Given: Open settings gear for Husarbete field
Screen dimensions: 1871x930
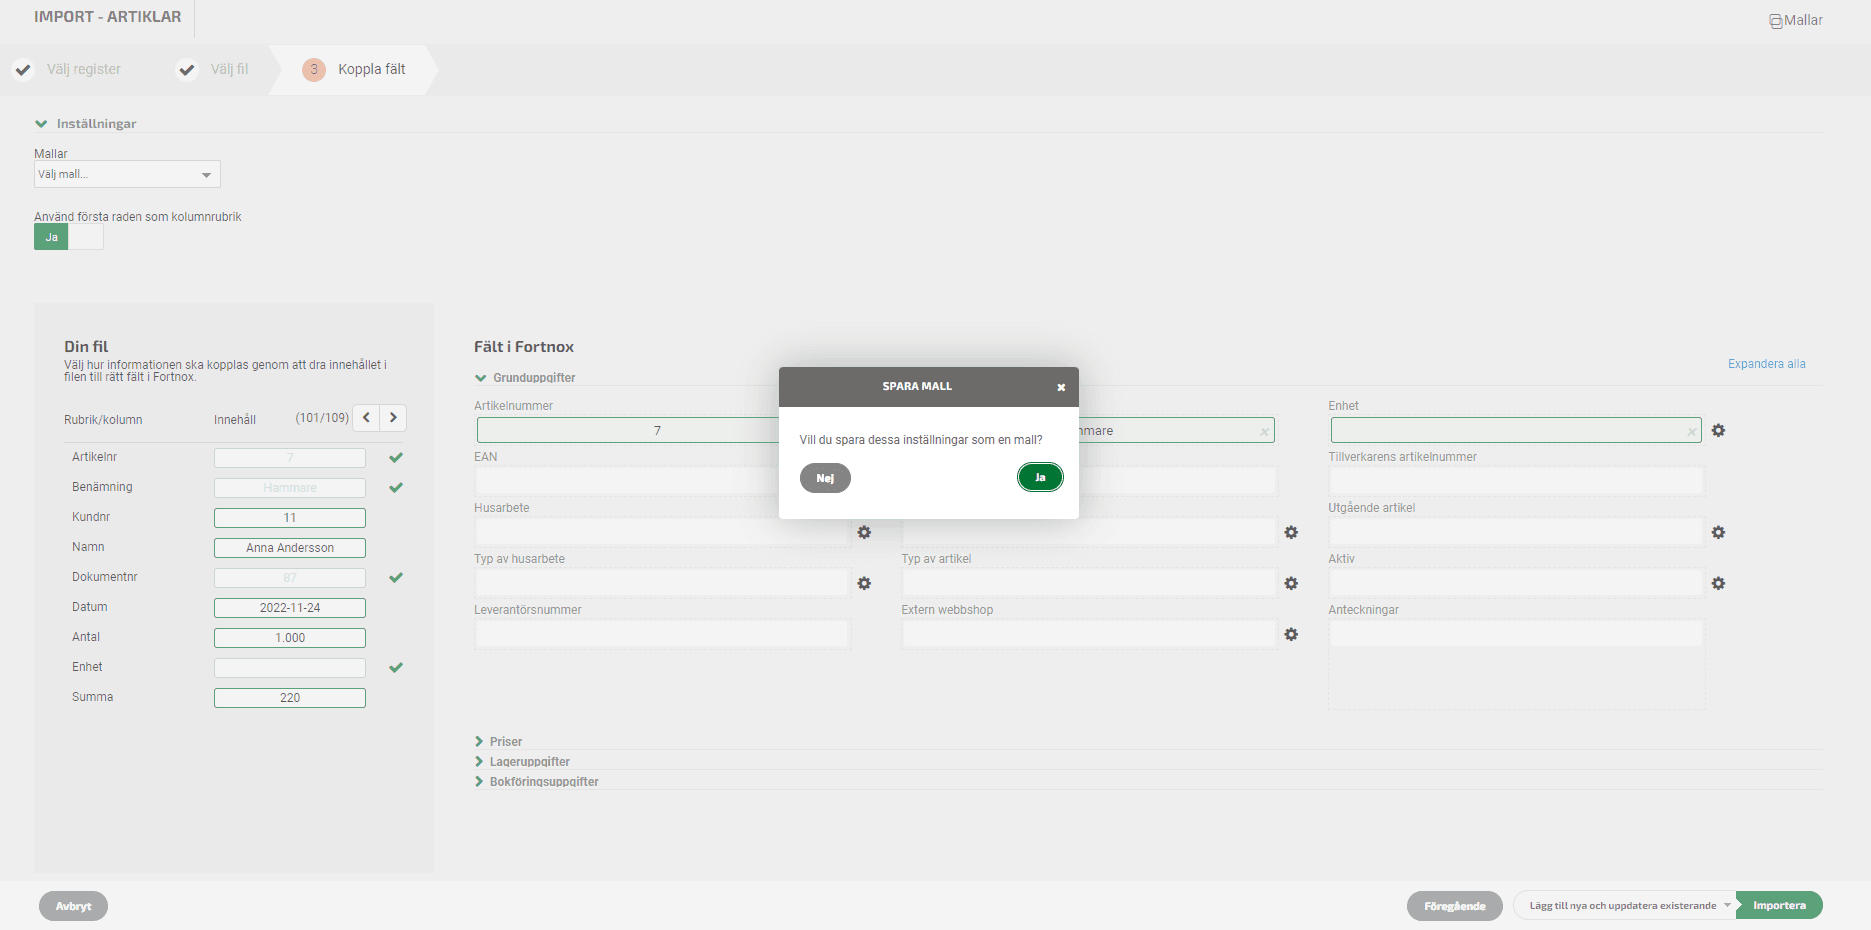Looking at the screenshot, I should coord(864,532).
